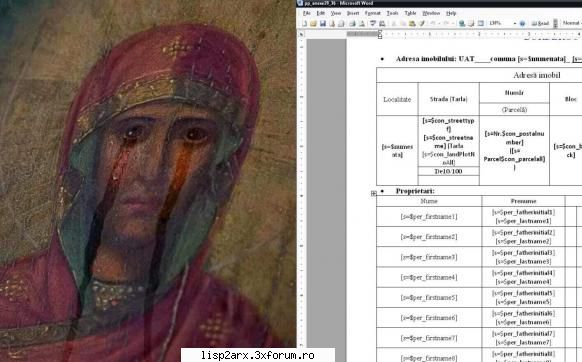Image resolution: width=582 pixels, height=362 pixels.
Task: Click the 'Strada (Tarla)' header cell
Action: click(x=448, y=99)
